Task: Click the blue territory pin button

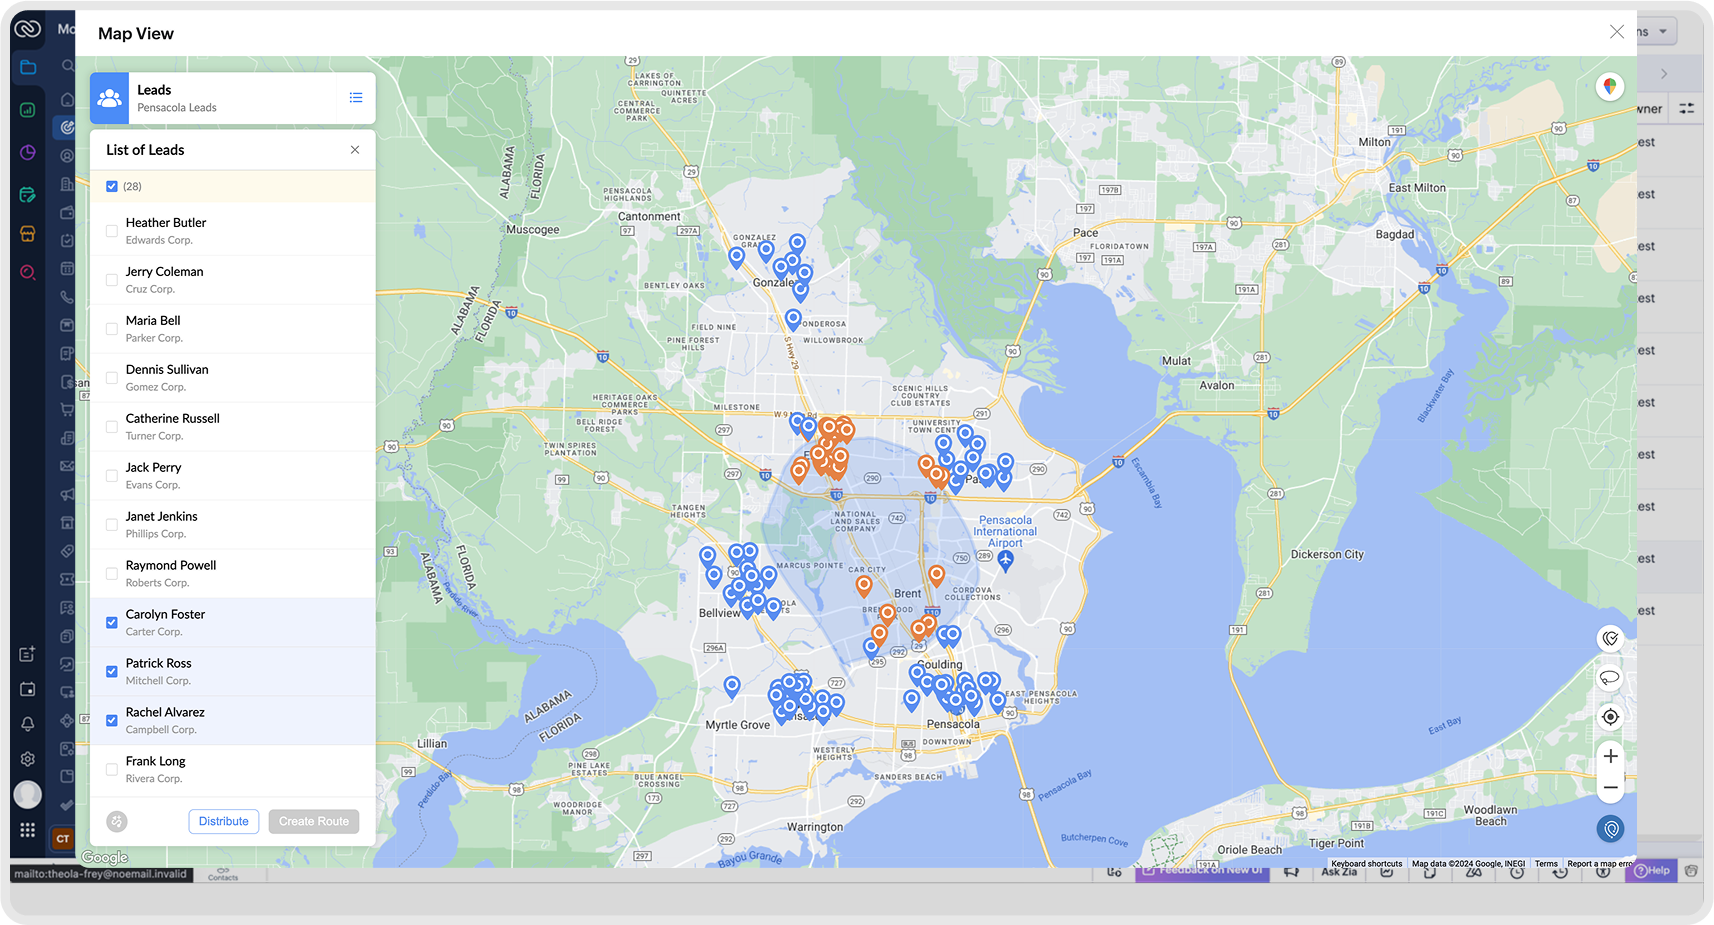Action: pos(1610,829)
